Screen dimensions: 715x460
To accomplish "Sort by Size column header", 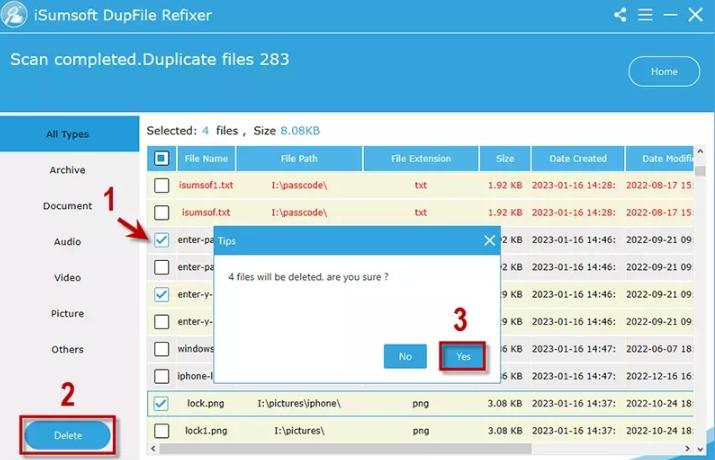I will click(505, 159).
